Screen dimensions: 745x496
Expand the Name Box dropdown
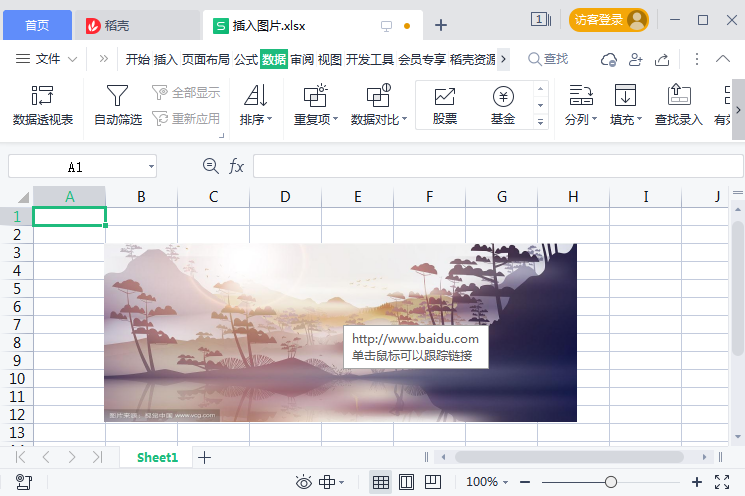(x=151, y=166)
